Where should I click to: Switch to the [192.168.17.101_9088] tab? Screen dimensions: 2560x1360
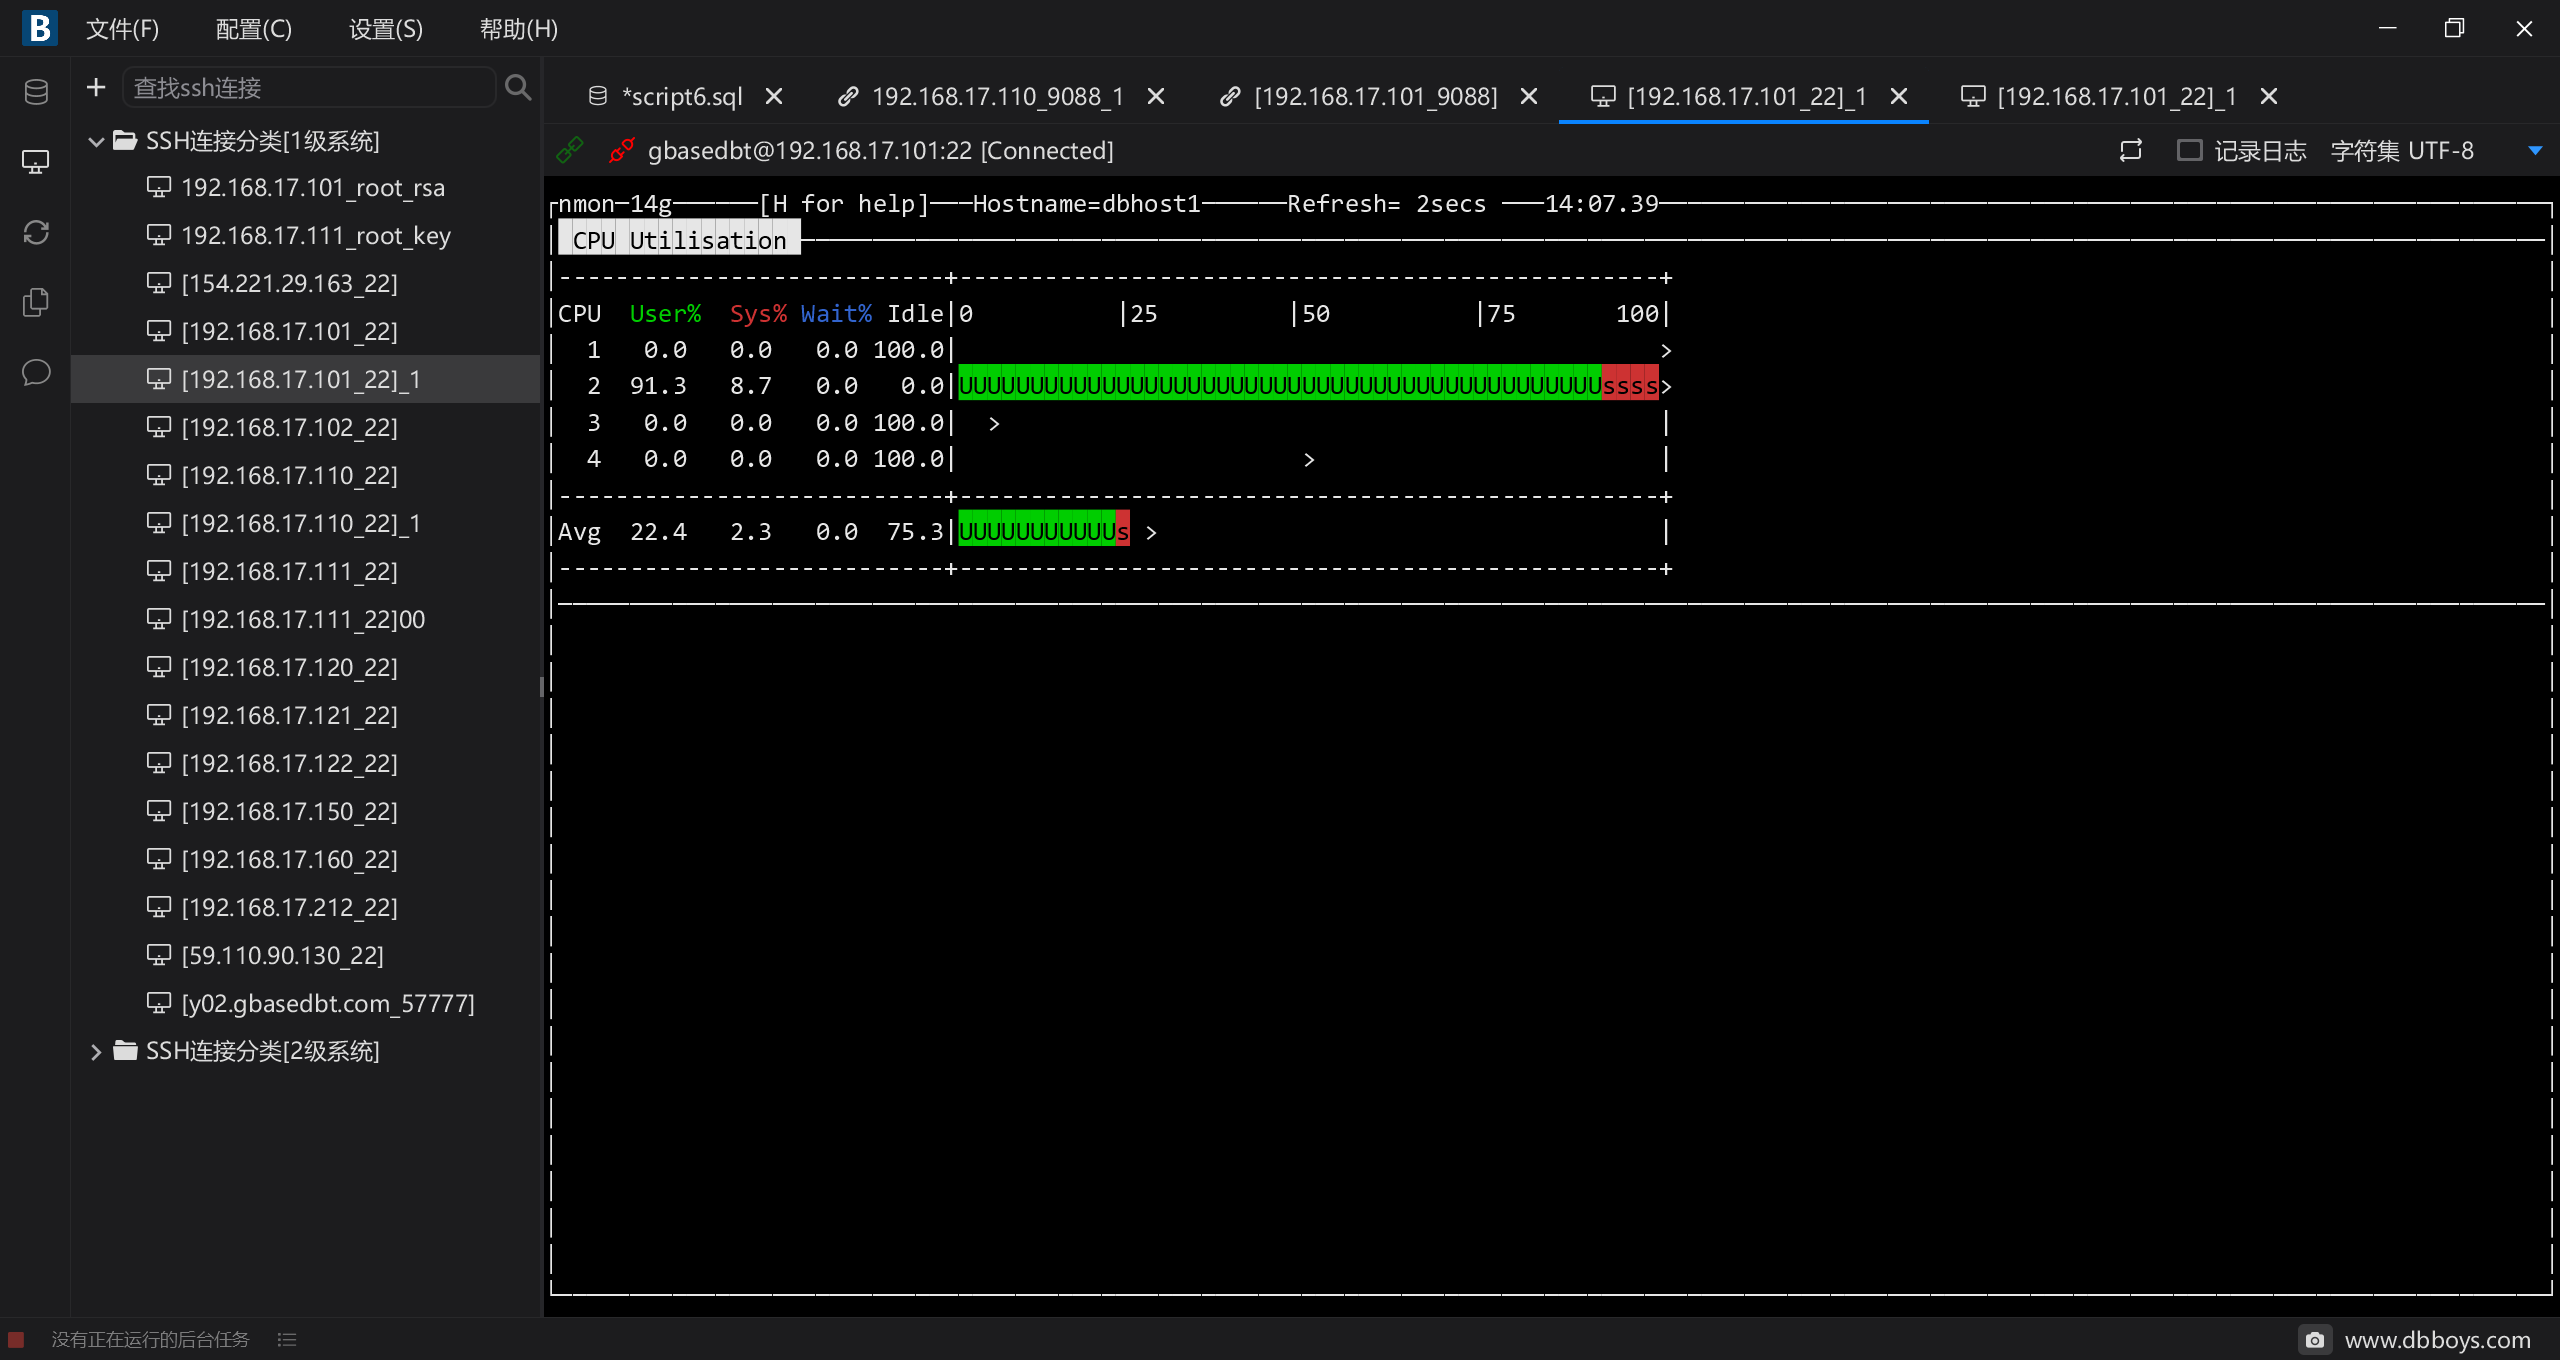pyautogui.click(x=1376, y=96)
